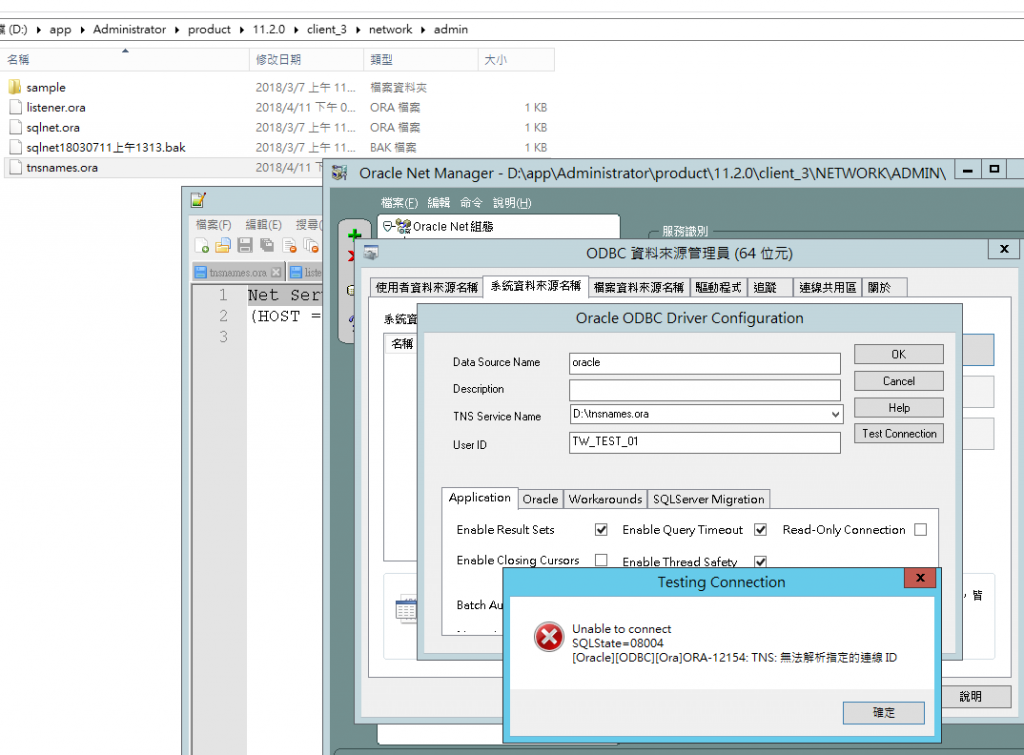
Task: Click the 說明 button in ODBC administrator
Action: 974,696
